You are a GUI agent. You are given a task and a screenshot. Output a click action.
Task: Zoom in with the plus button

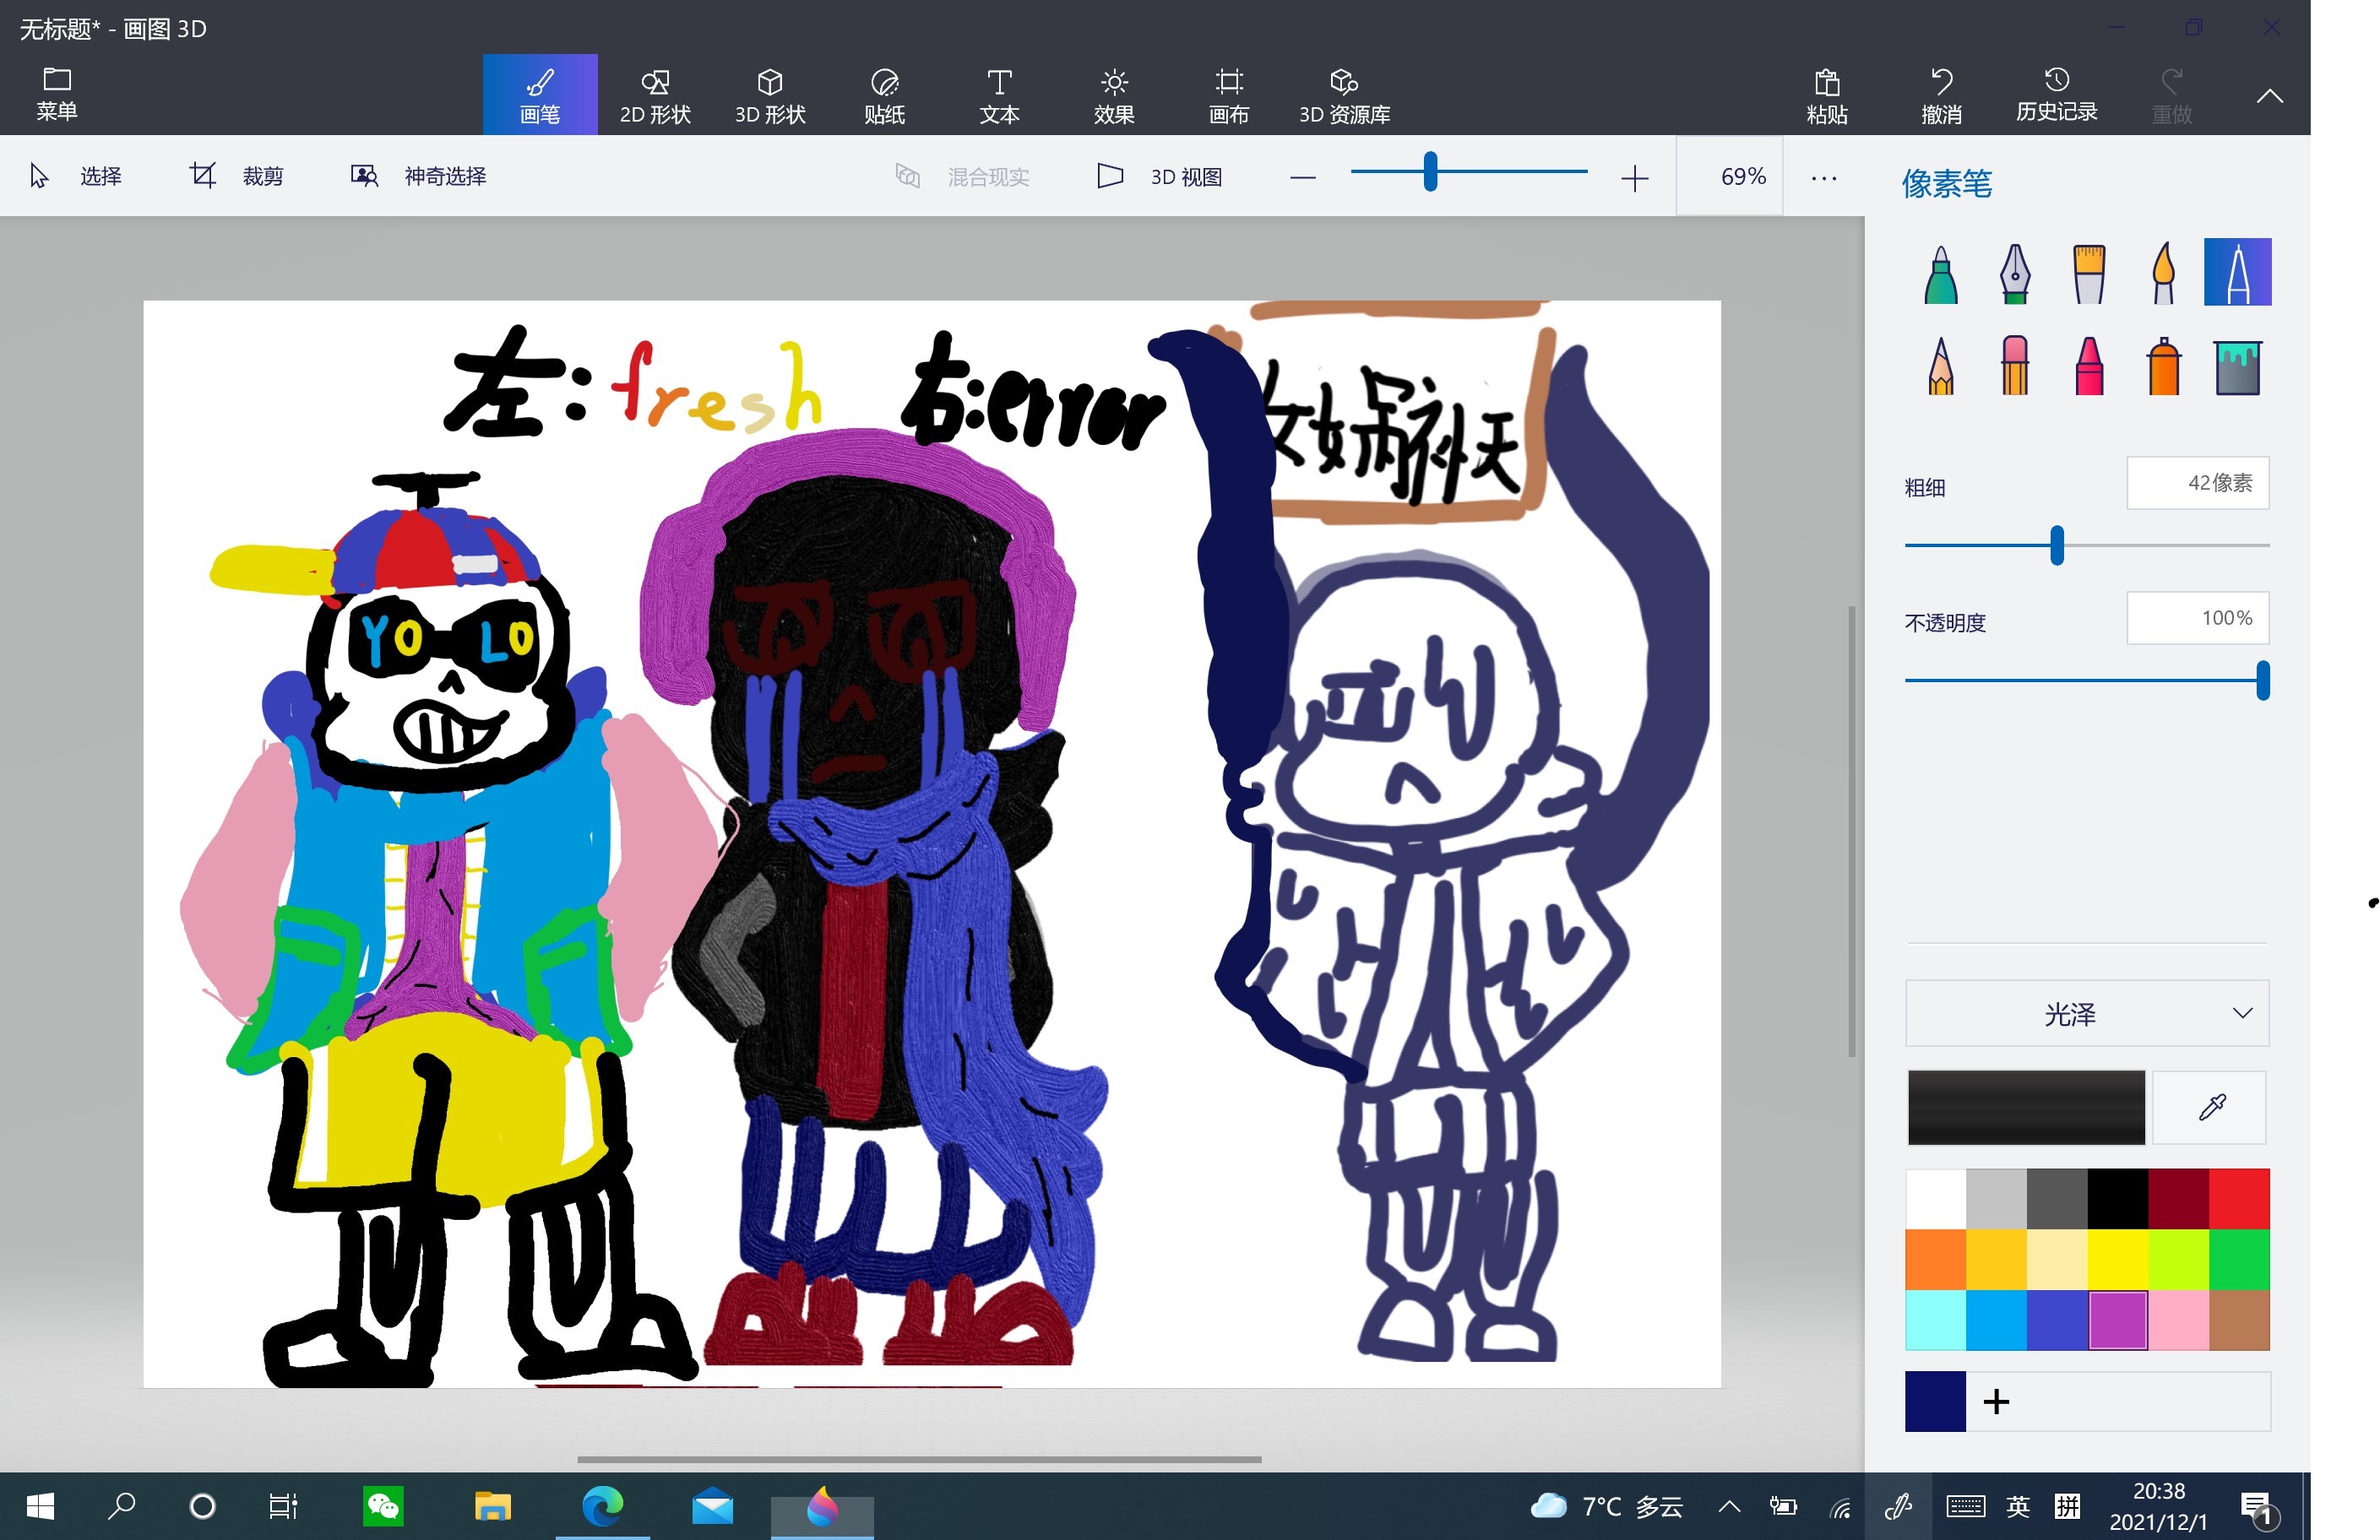1634,178
